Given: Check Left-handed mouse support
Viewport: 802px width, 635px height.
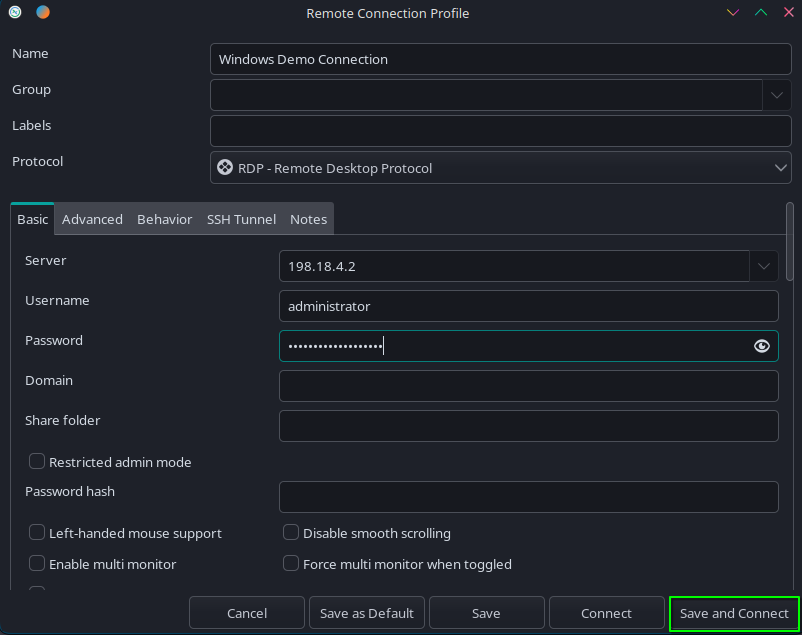Looking at the screenshot, I should tap(37, 533).
